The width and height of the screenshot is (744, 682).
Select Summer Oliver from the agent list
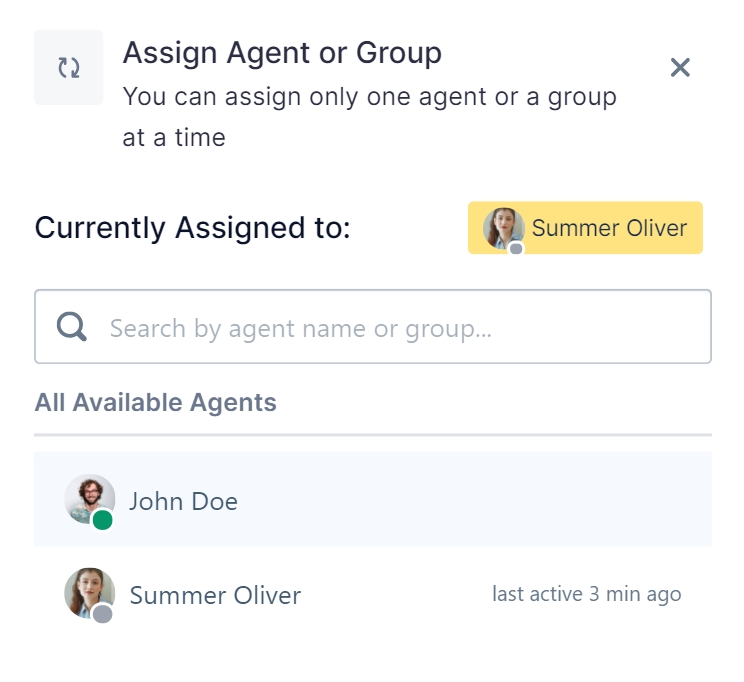pos(372,594)
